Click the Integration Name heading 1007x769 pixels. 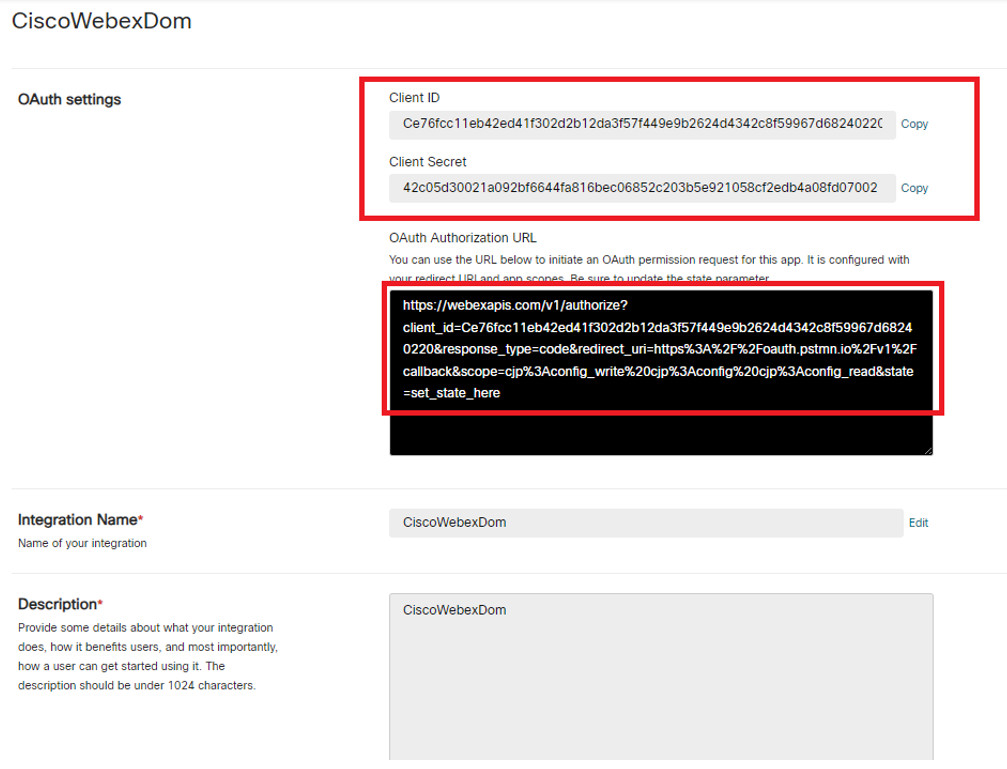(x=80, y=520)
